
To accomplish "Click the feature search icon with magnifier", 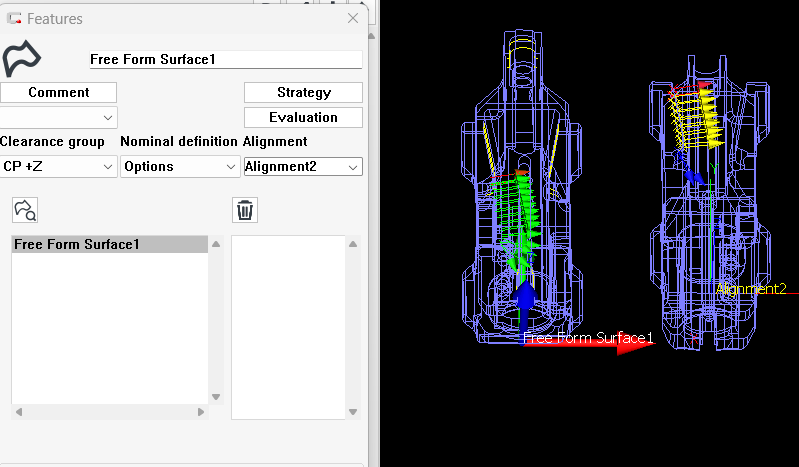I will click(x=25, y=210).
